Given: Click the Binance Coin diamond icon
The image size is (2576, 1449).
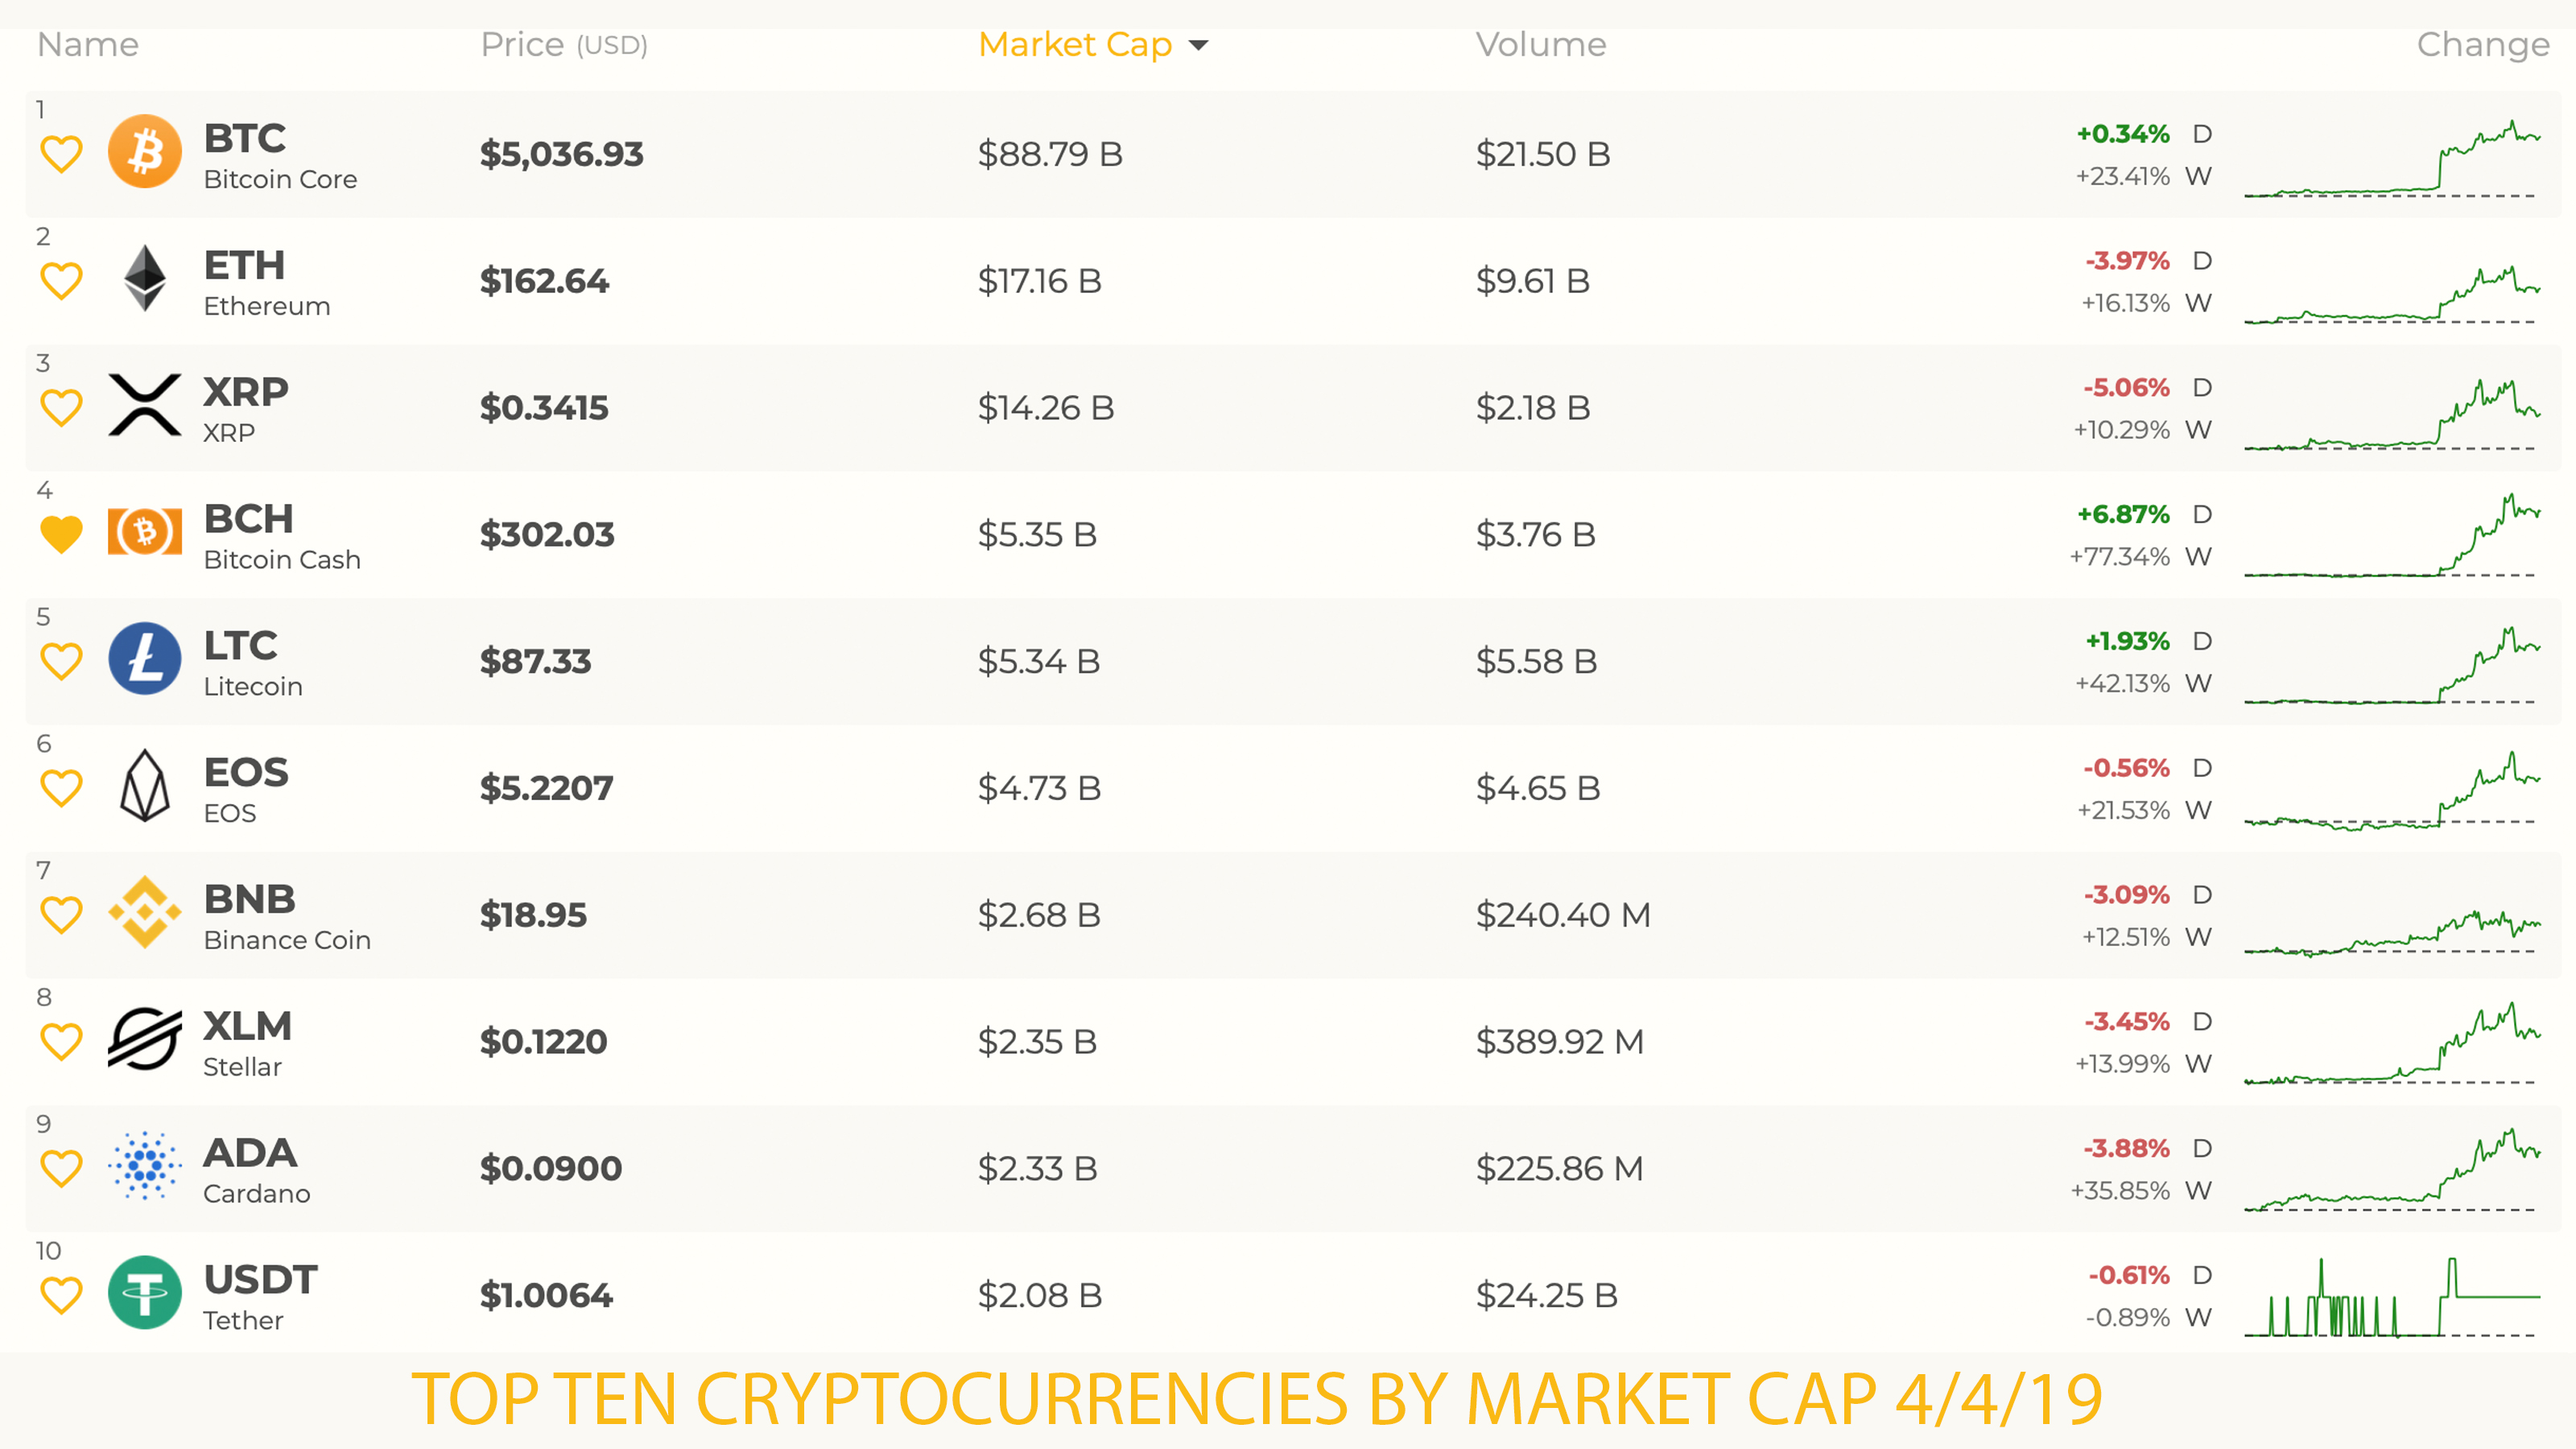Looking at the screenshot, I should click(x=144, y=913).
